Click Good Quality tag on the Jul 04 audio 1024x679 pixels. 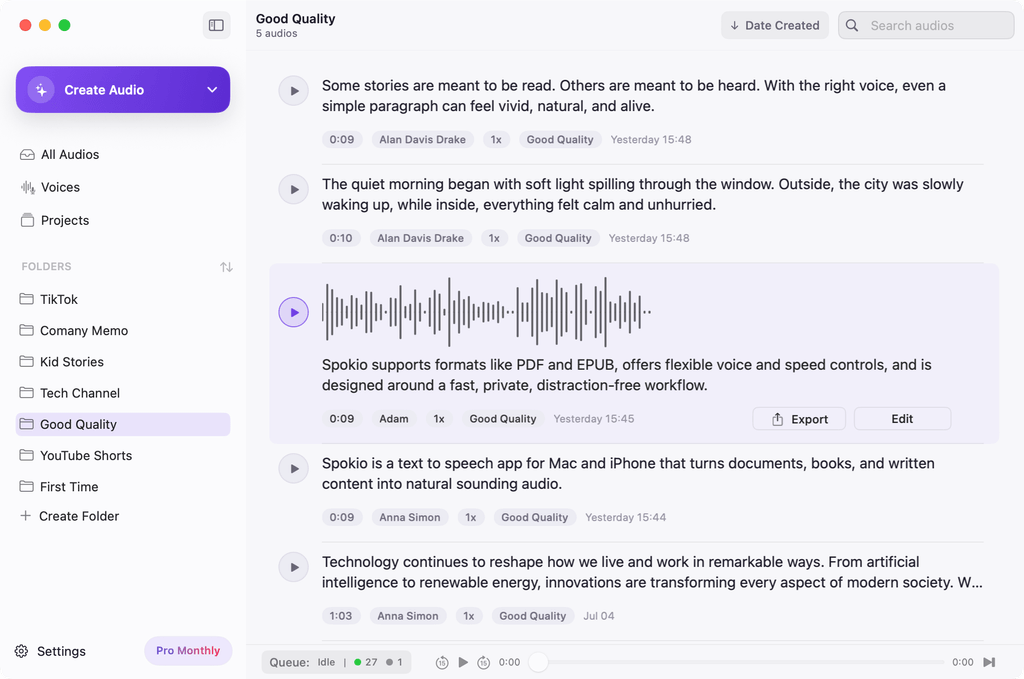tap(532, 616)
